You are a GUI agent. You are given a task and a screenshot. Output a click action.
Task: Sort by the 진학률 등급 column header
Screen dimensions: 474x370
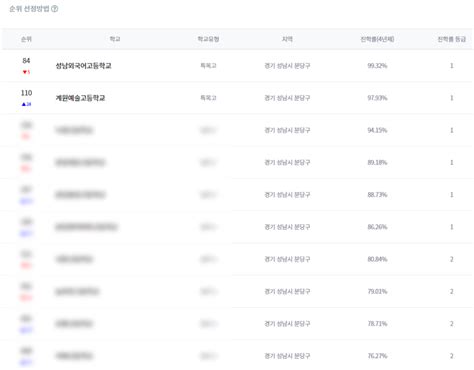pos(452,39)
